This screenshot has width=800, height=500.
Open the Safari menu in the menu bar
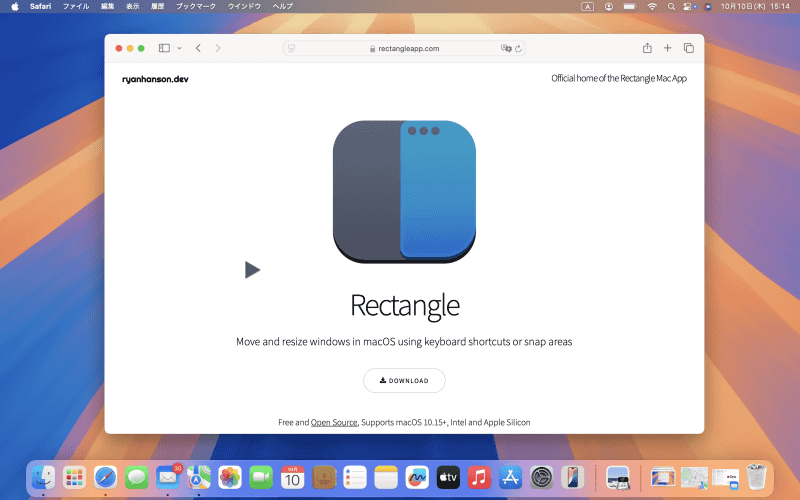(40, 6)
